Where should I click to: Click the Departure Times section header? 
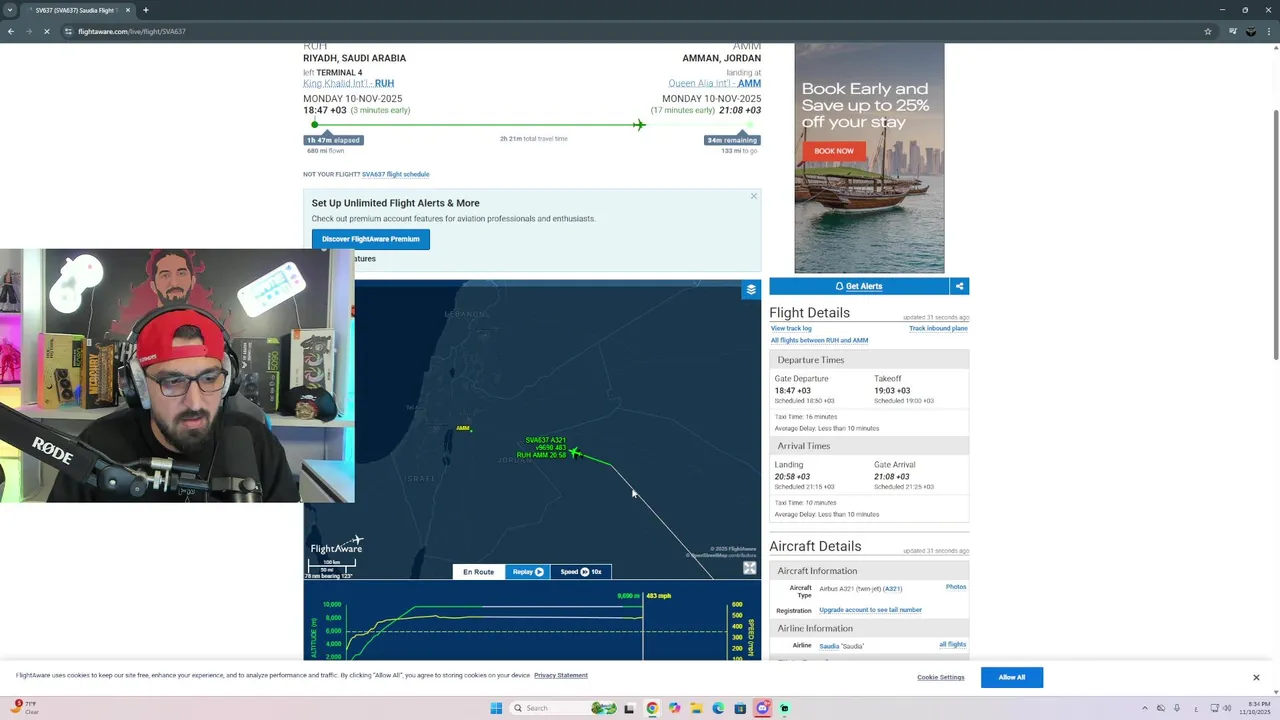click(x=869, y=360)
